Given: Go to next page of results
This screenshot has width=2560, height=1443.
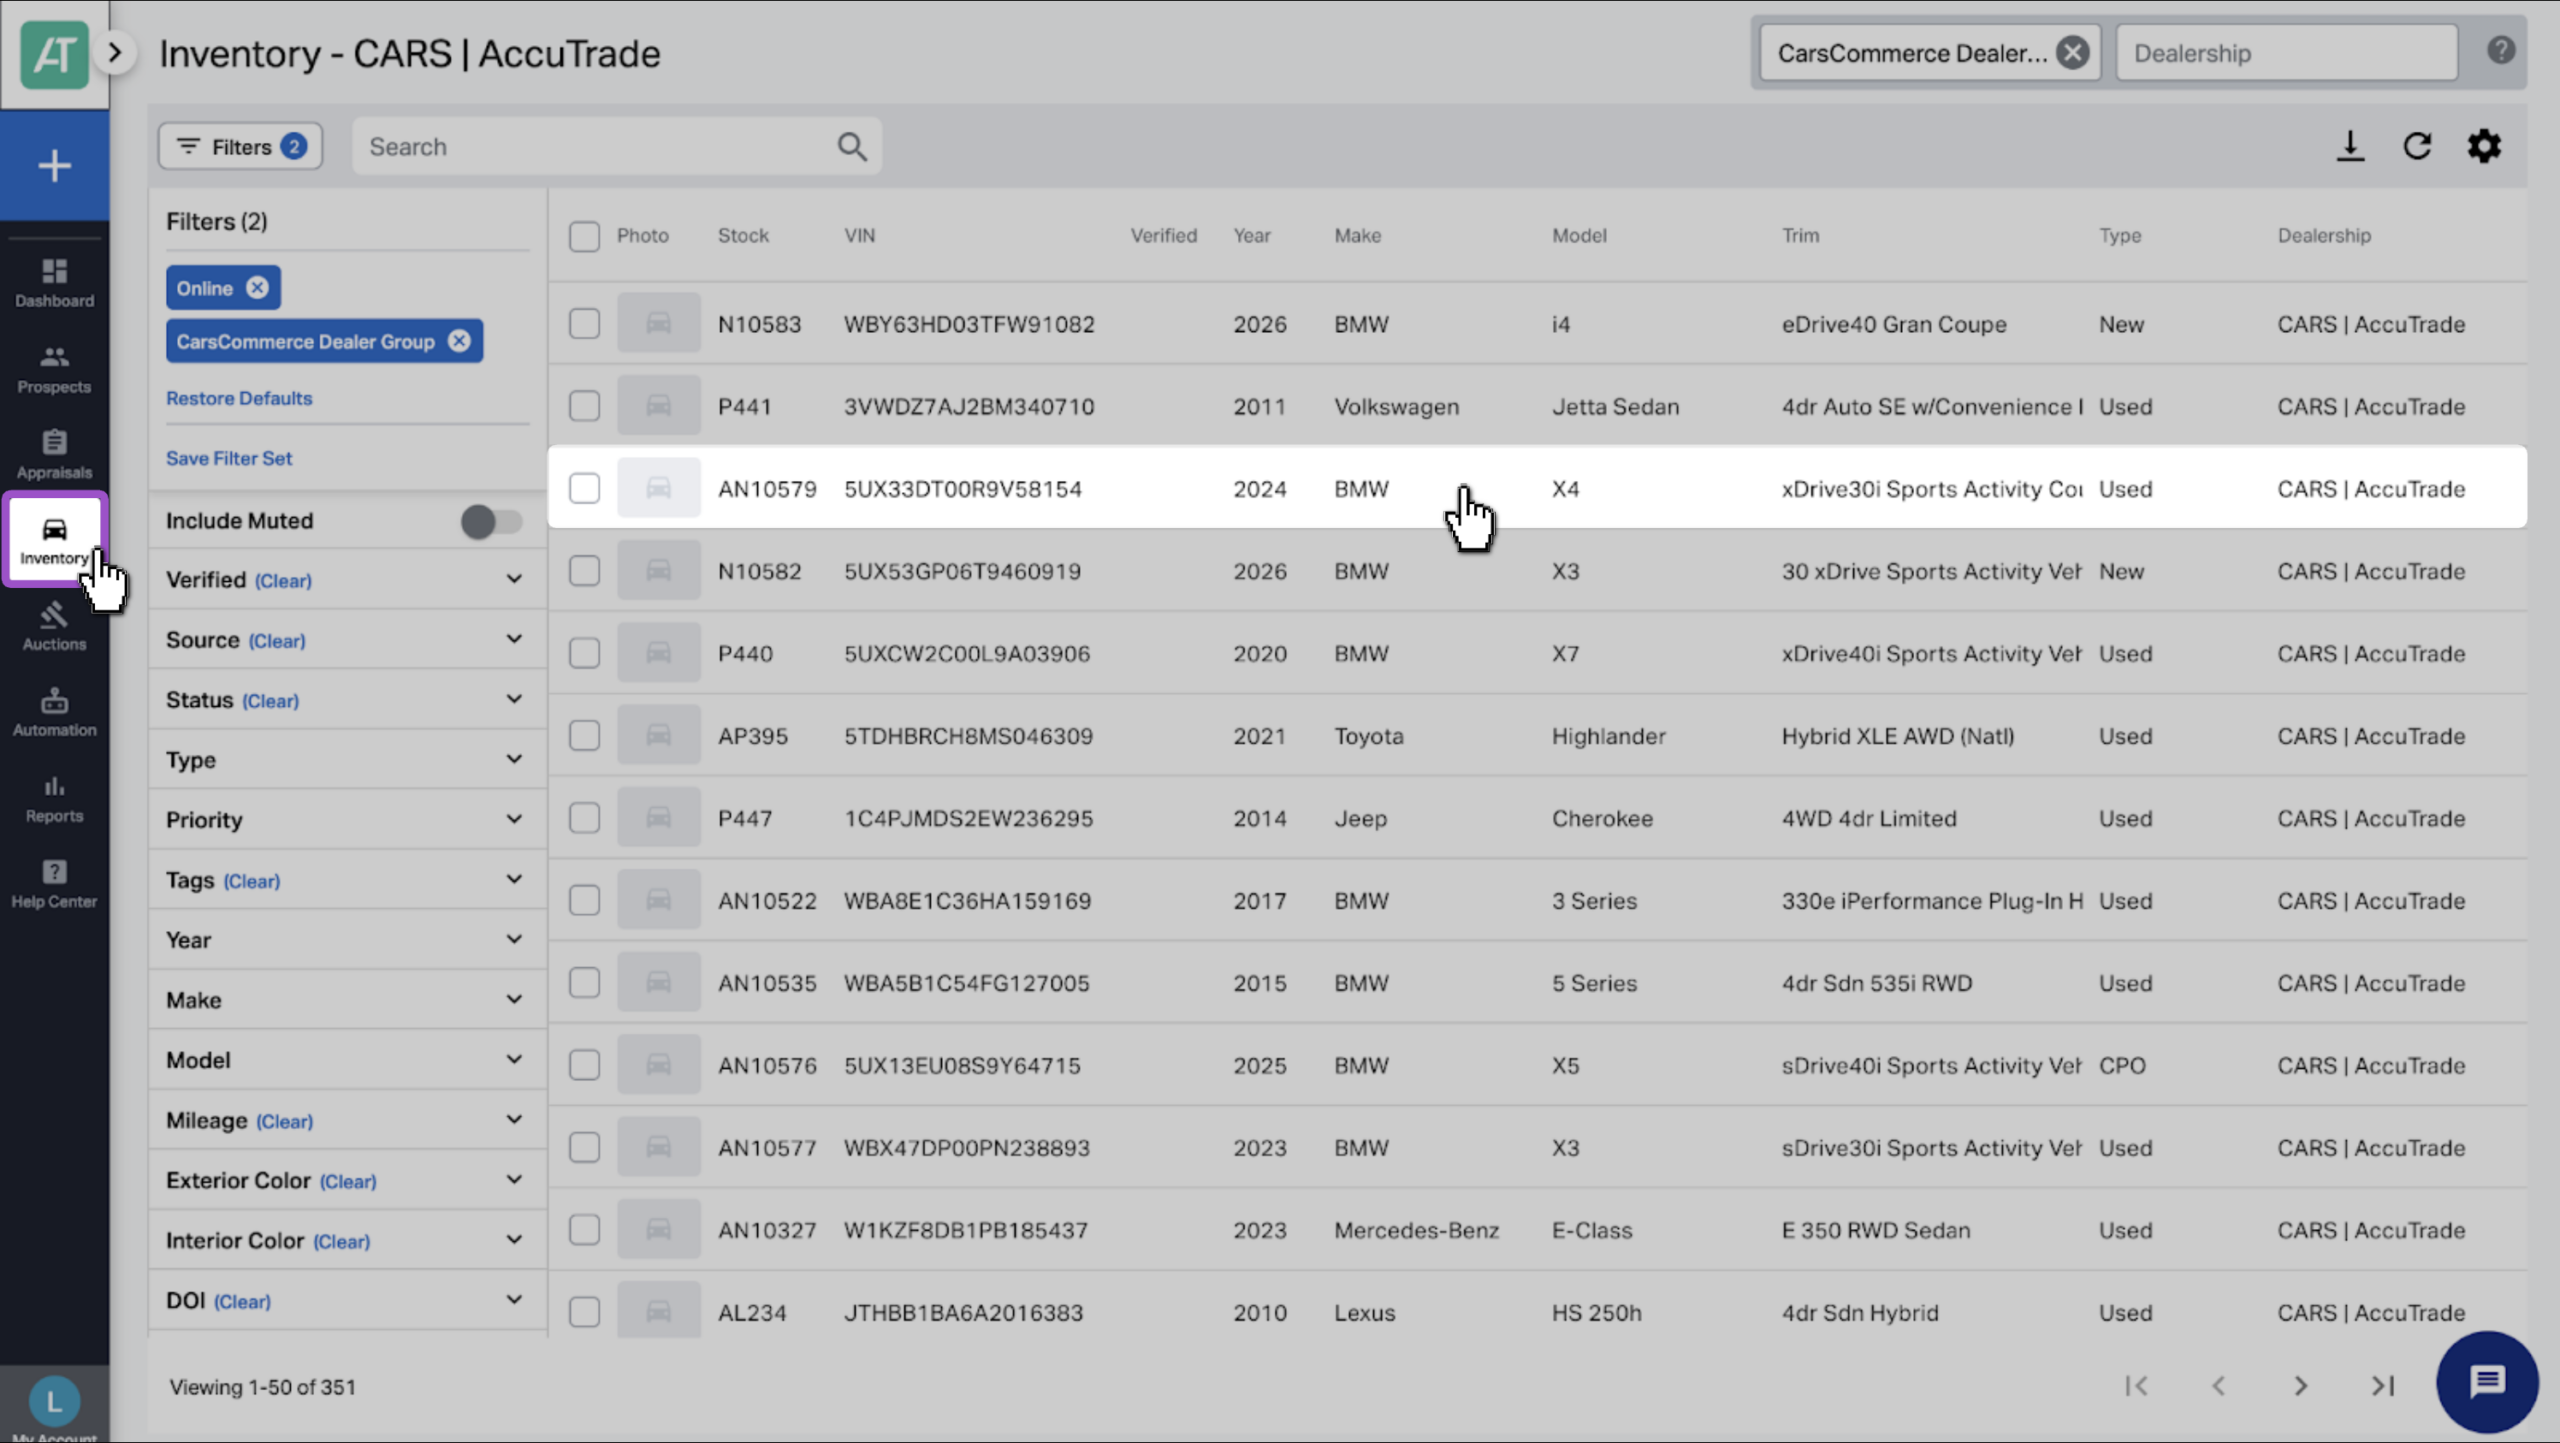Looking at the screenshot, I should [2300, 1386].
